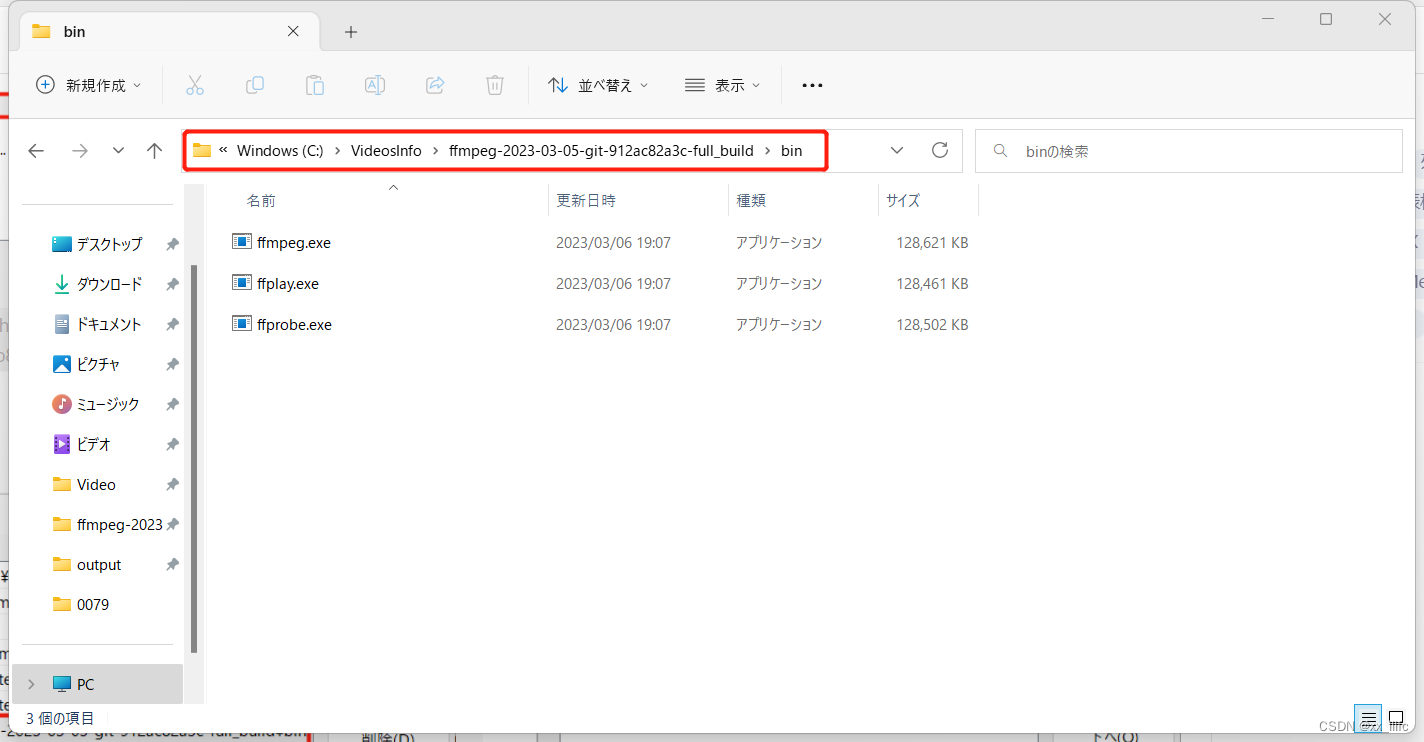Click Windows (C:) in address path
1424x742 pixels.
tap(280, 151)
